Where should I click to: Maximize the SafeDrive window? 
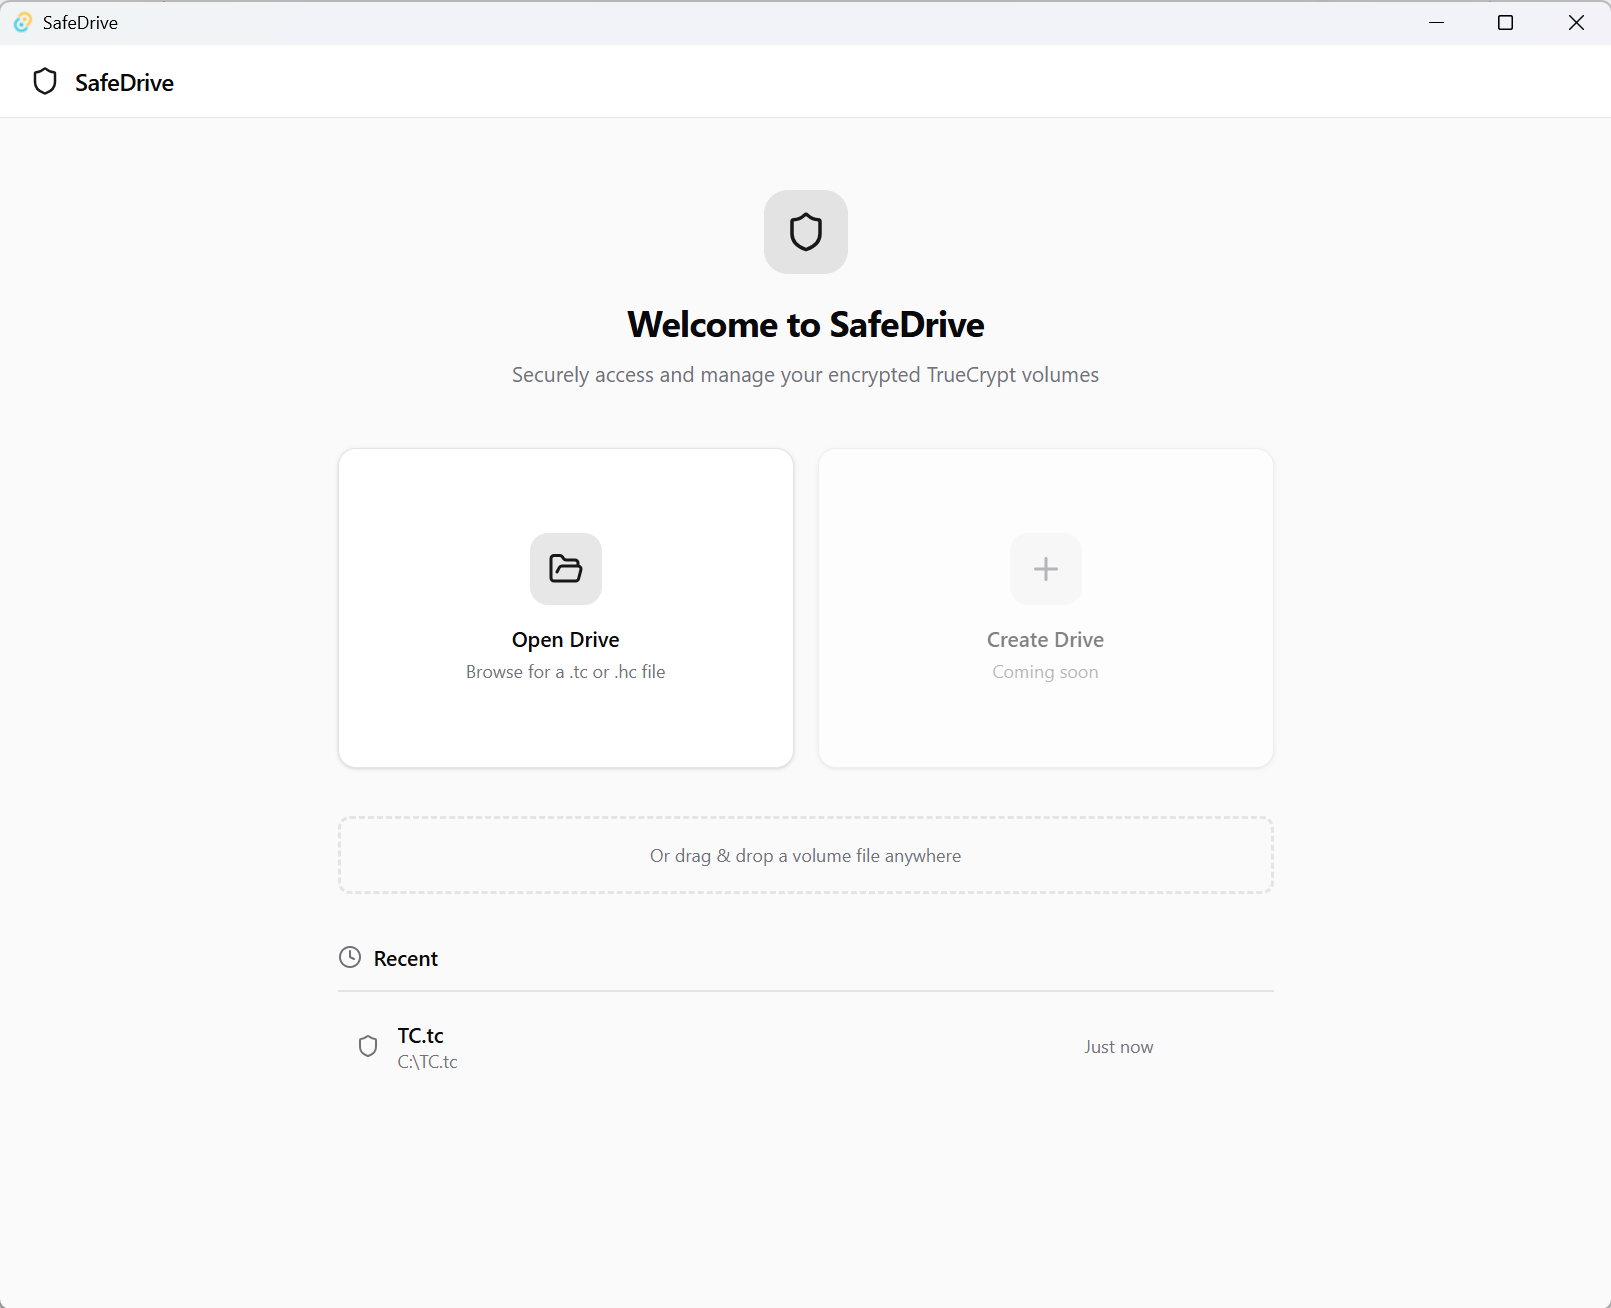[x=1506, y=22]
